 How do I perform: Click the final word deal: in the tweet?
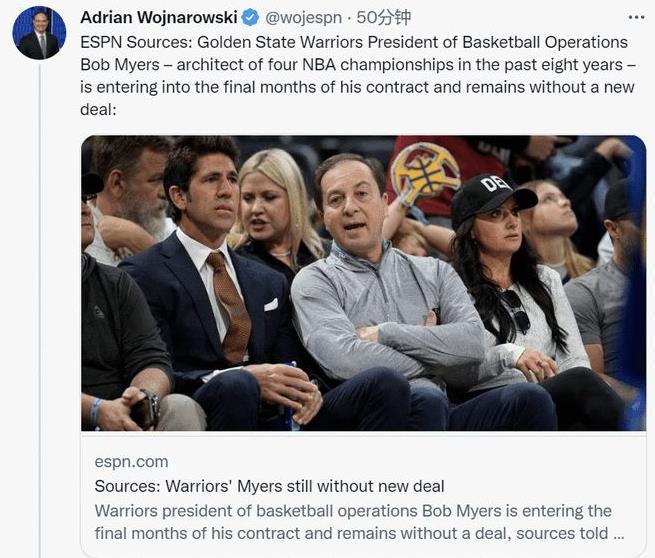98,109
